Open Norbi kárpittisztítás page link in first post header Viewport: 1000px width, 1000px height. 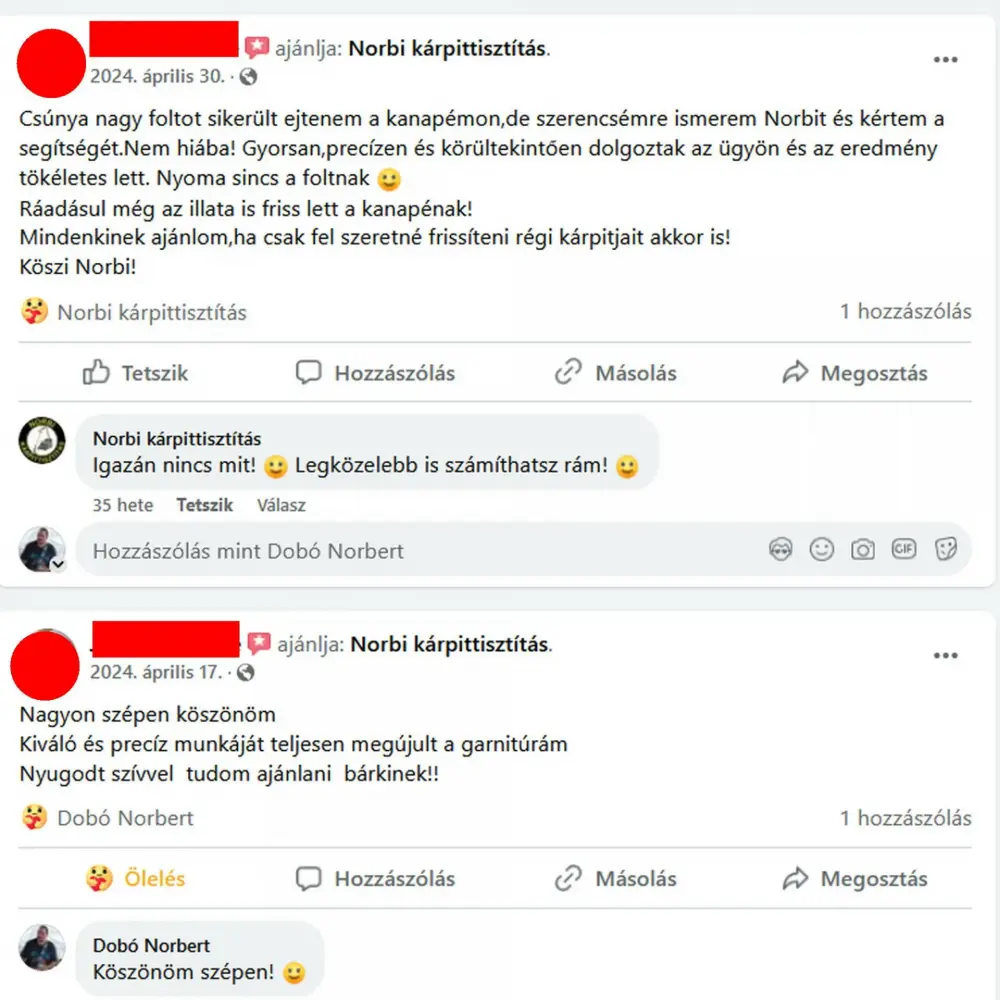446,48
